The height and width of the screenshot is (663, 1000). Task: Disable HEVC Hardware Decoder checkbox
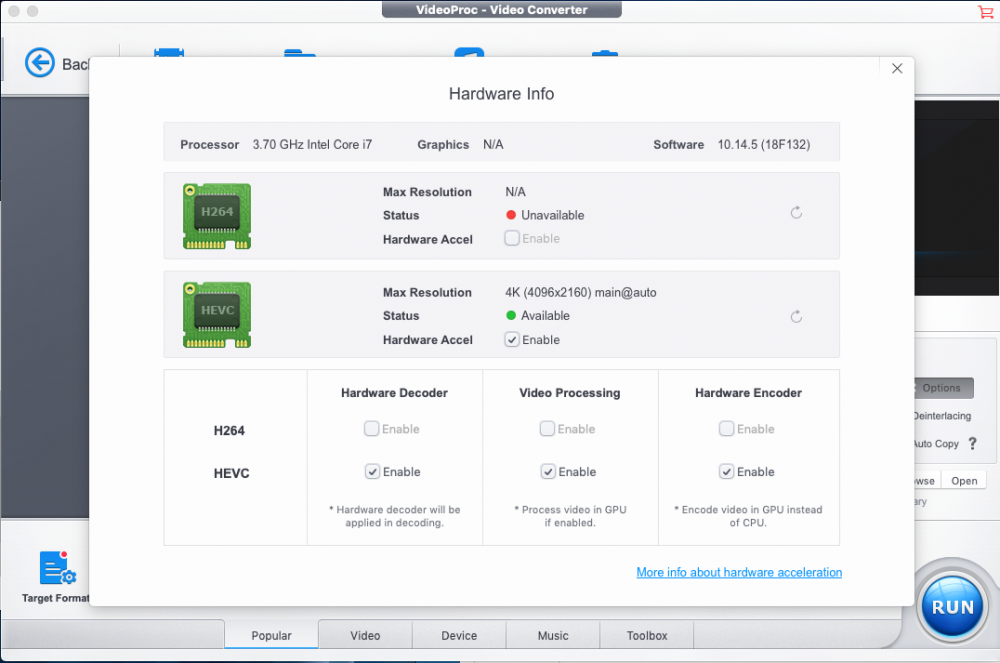pos(372,472)
